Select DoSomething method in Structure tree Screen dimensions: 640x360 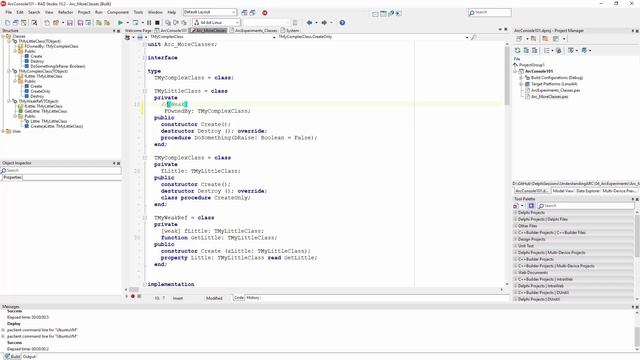click(58, 66)
